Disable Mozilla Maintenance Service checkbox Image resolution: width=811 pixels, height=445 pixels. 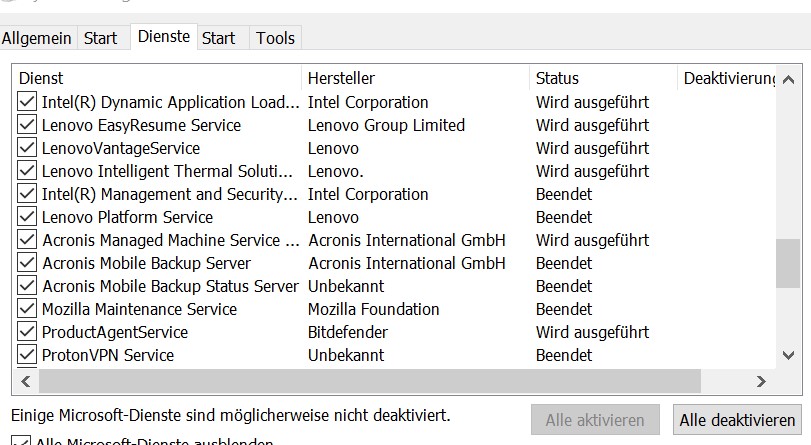(26, 308)
